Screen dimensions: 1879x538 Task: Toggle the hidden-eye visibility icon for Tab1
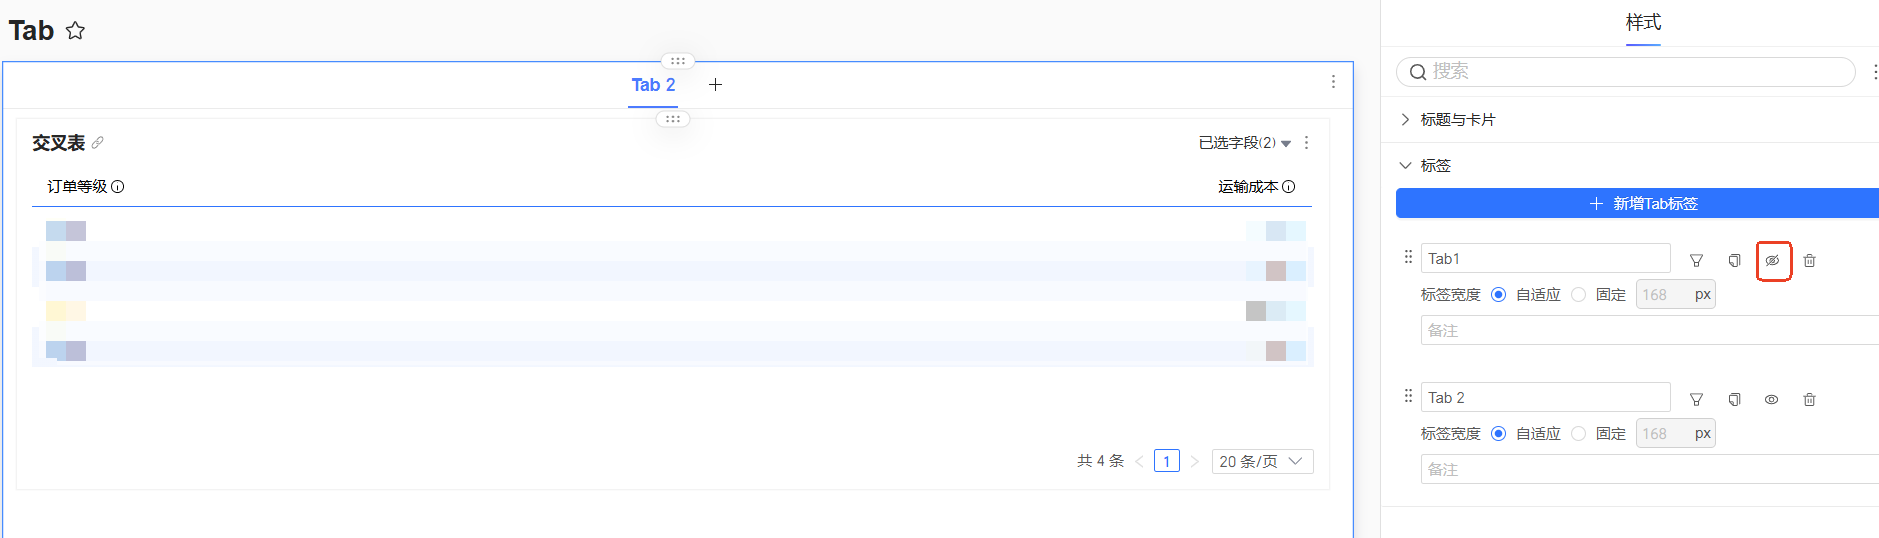[x=1772, y=260]
